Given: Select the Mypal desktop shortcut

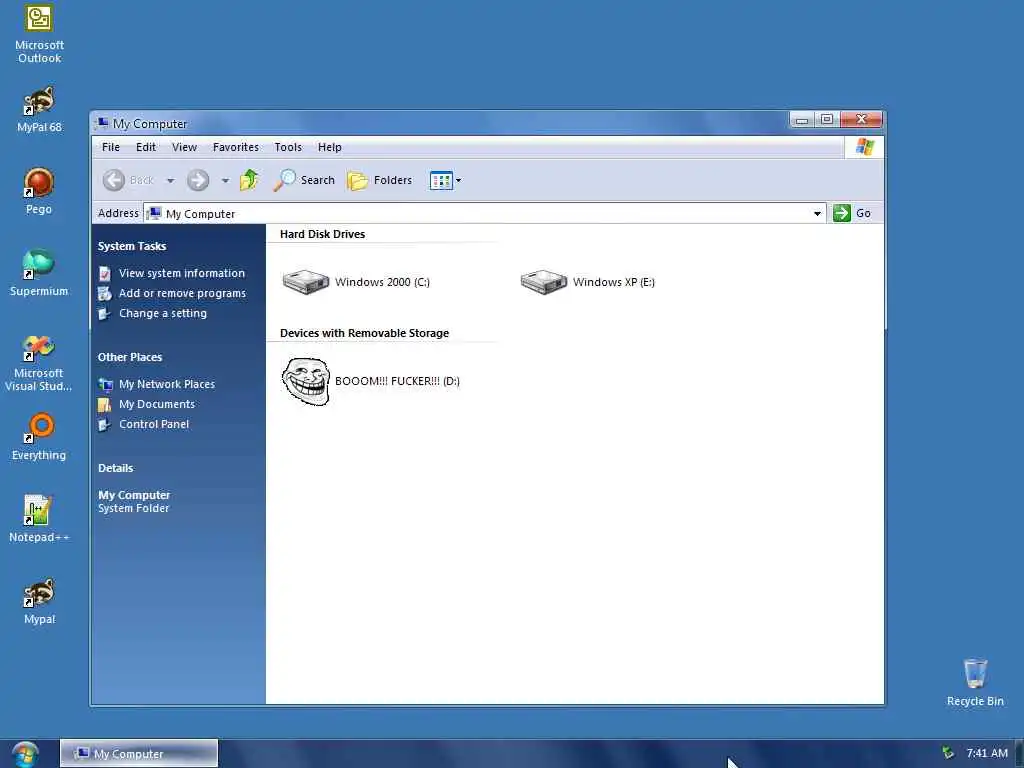Looking at the screenshot, I should pyautogui.click(x=39, y=601).
